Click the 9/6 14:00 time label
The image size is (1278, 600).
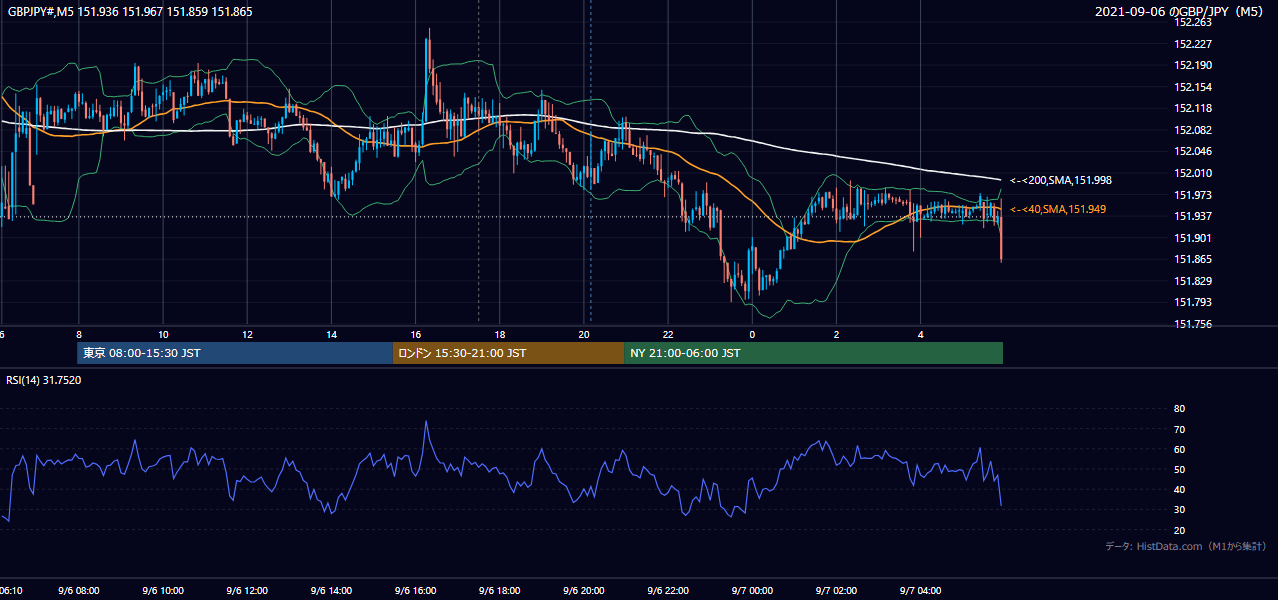[x=331, y=591]
